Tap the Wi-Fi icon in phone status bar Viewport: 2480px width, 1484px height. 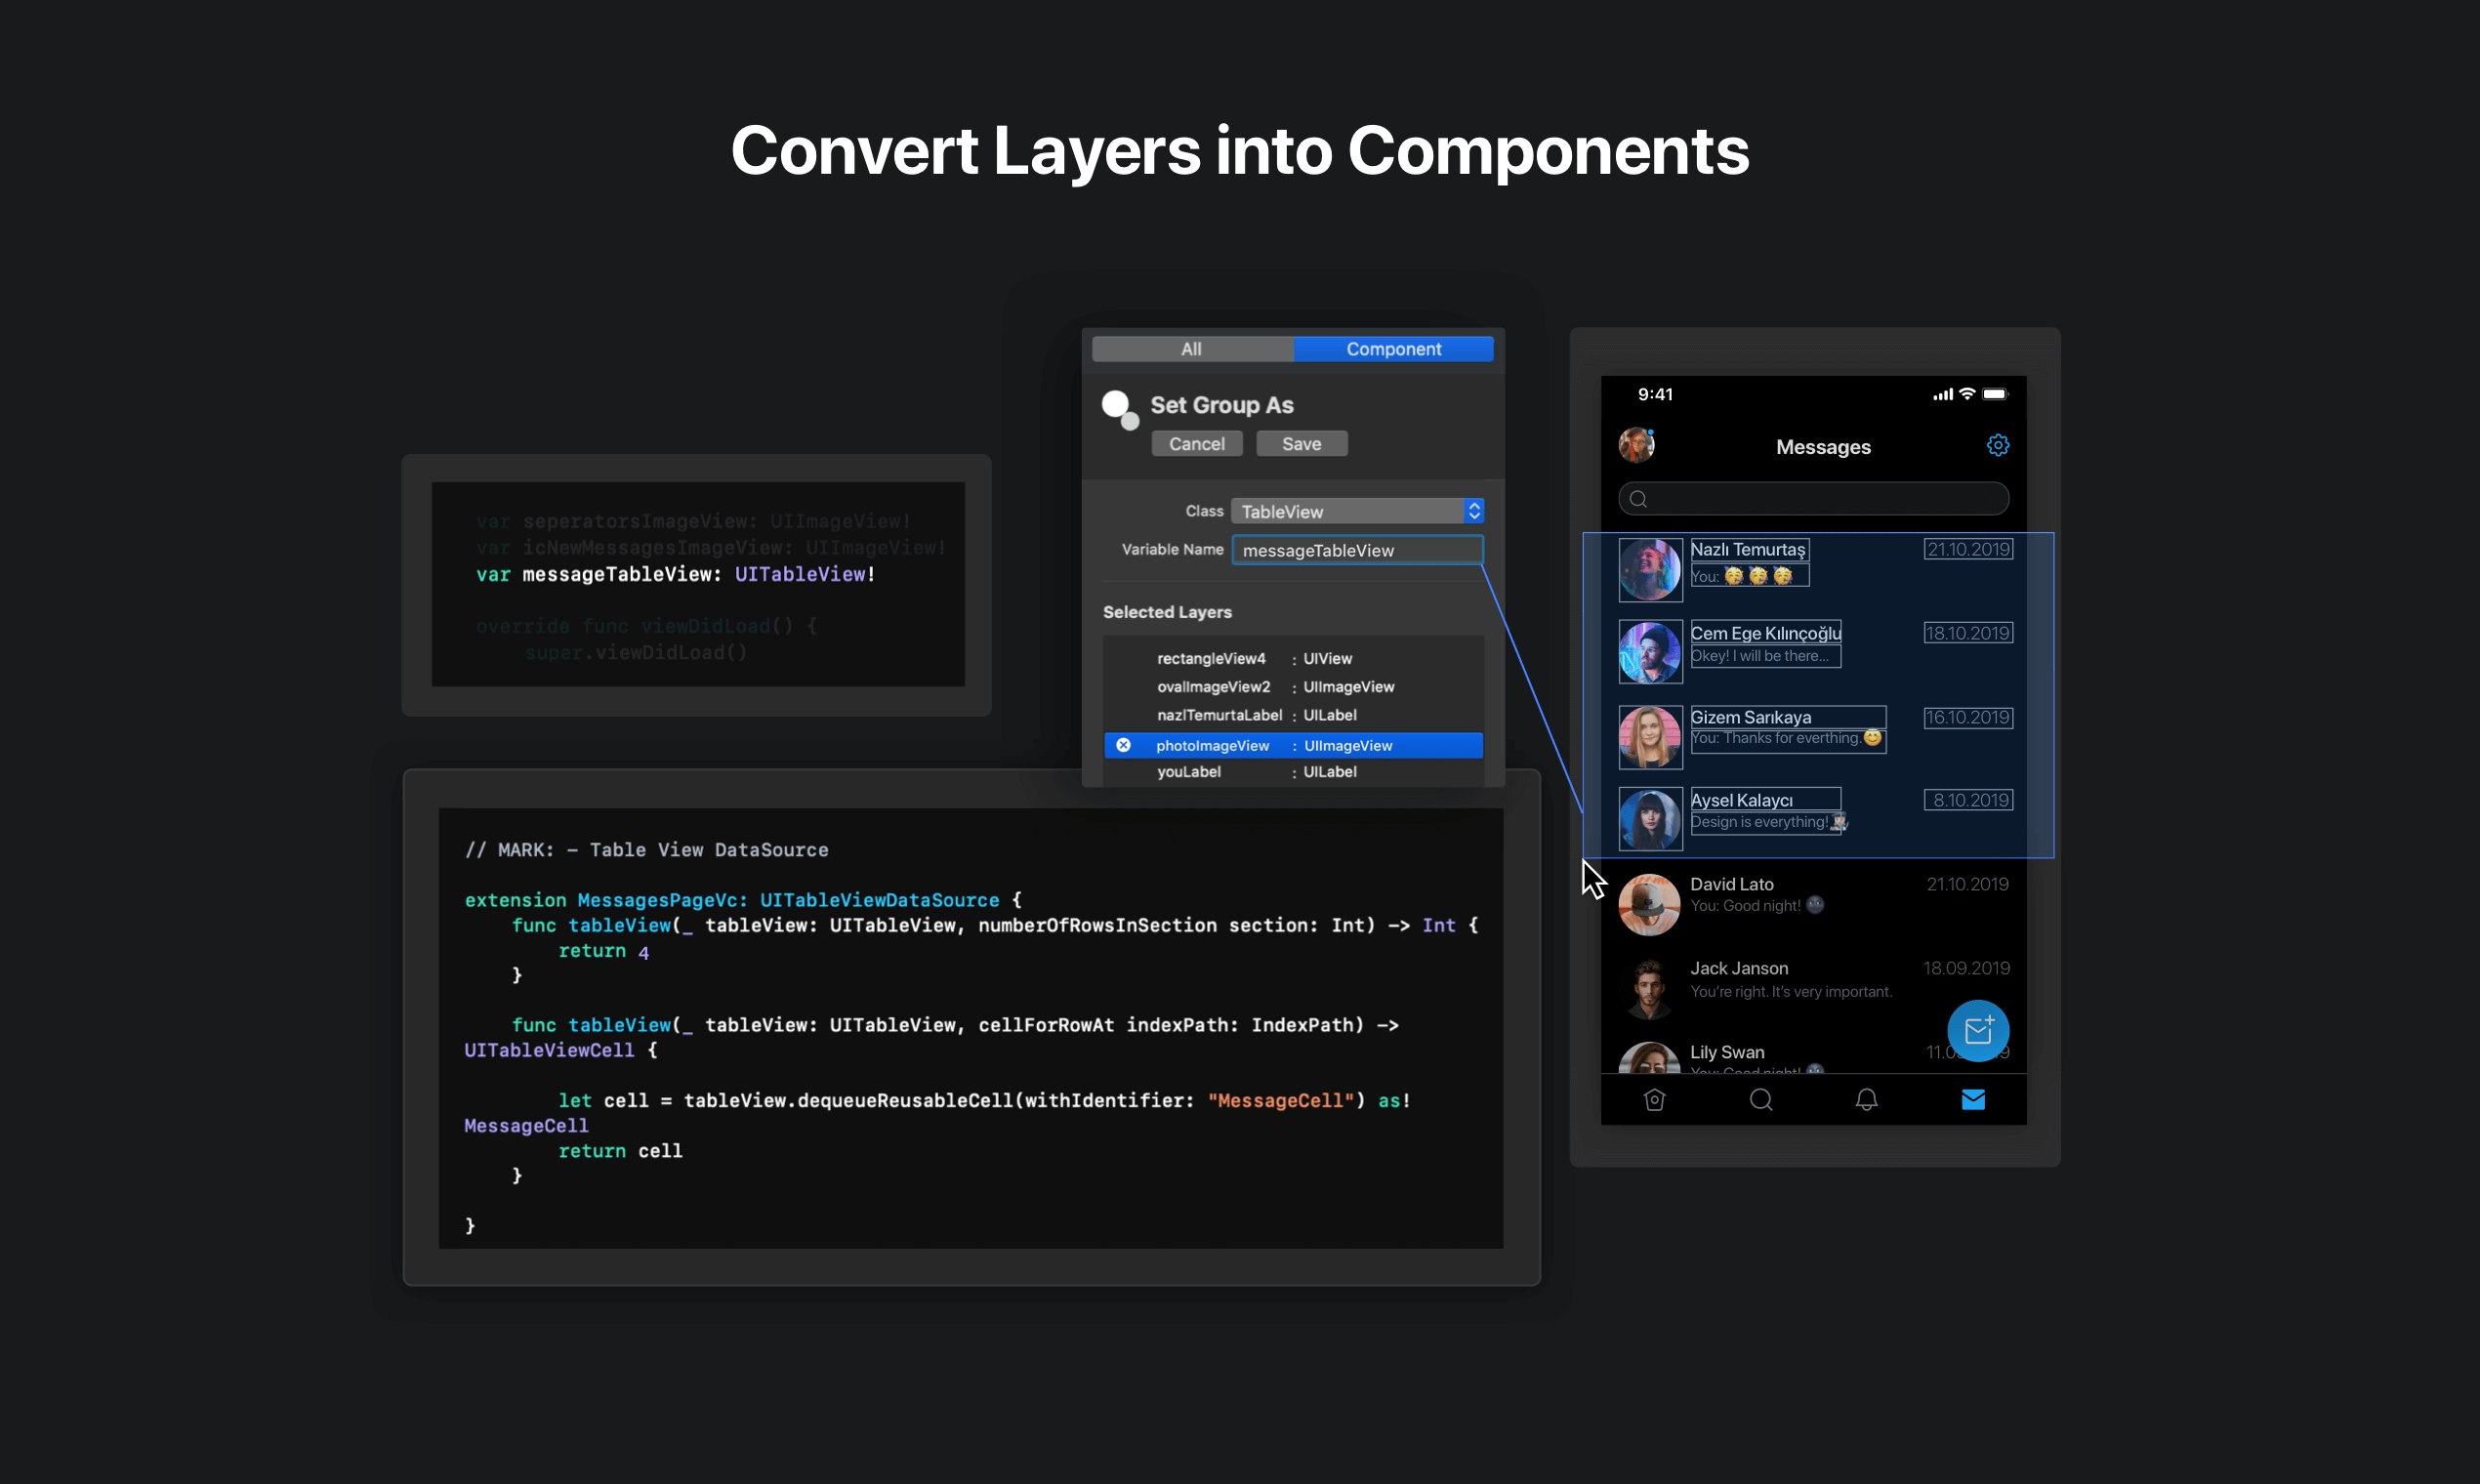pyautogui.click(x=1967, y=394)
